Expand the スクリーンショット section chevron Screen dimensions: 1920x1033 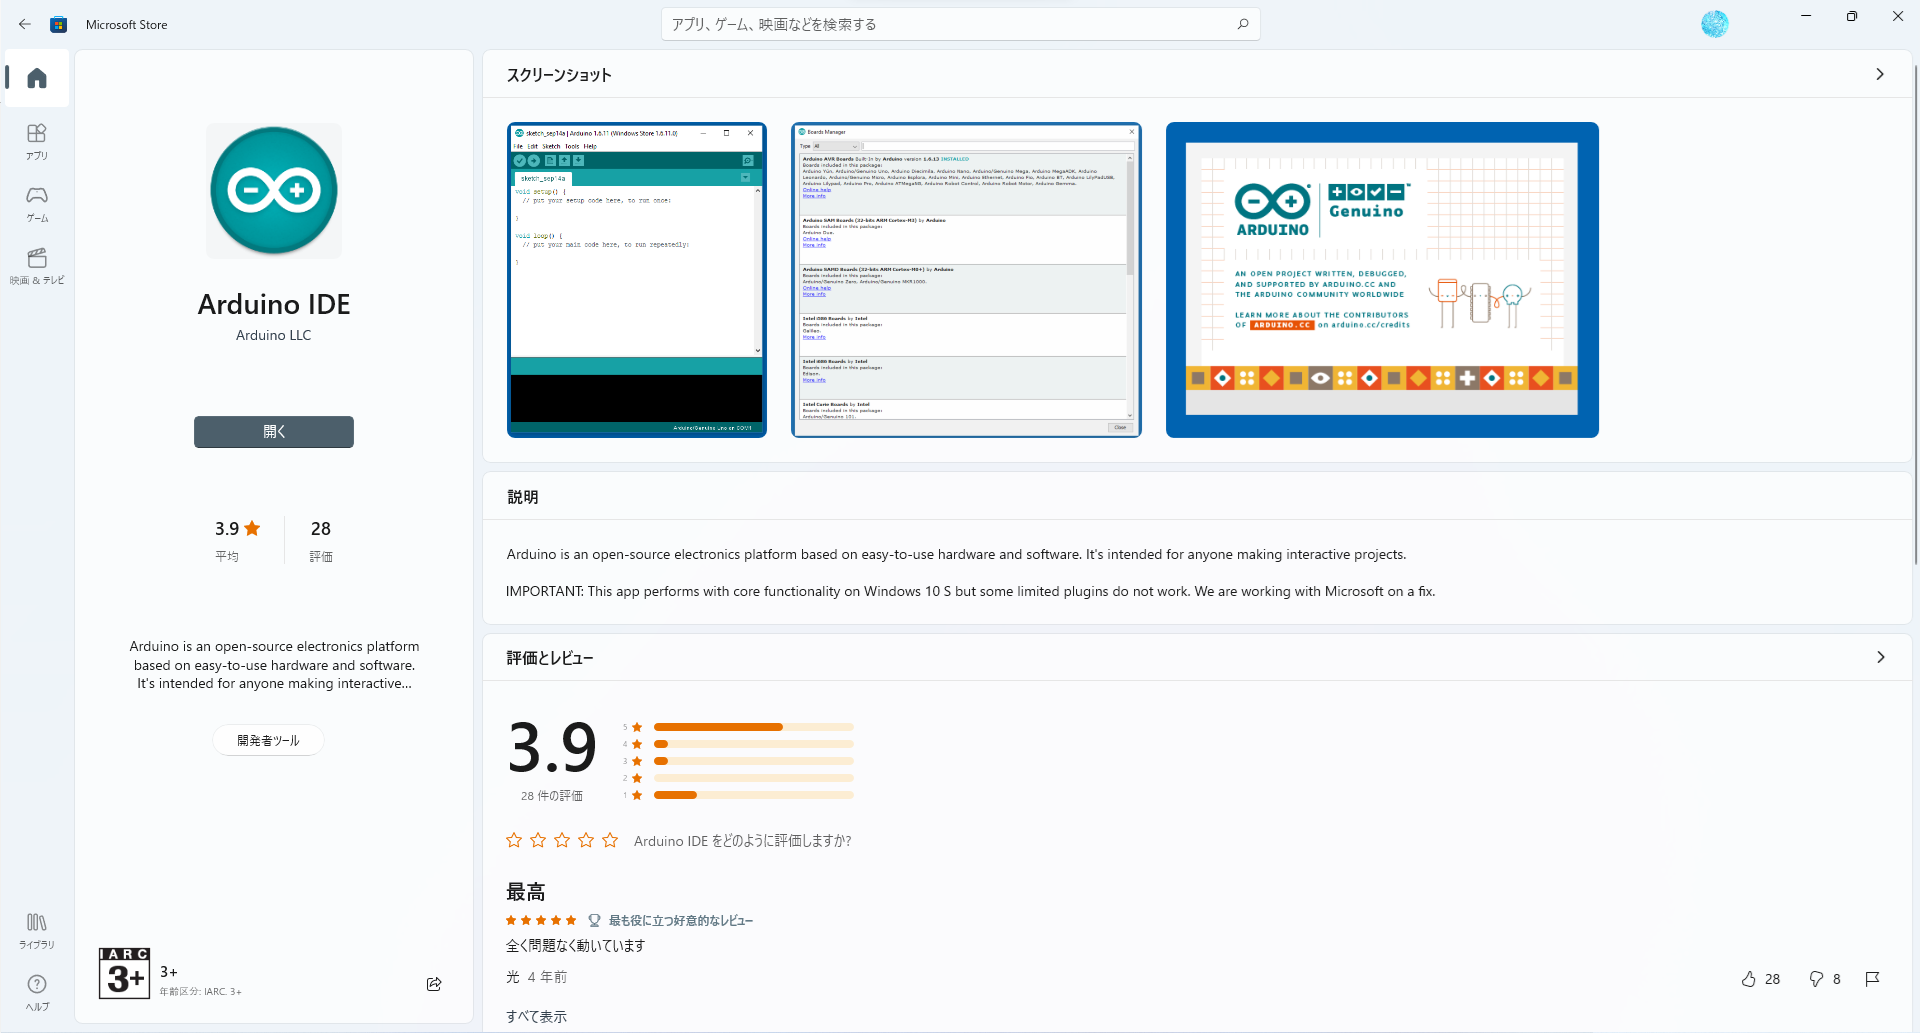tap(1880, 74)
